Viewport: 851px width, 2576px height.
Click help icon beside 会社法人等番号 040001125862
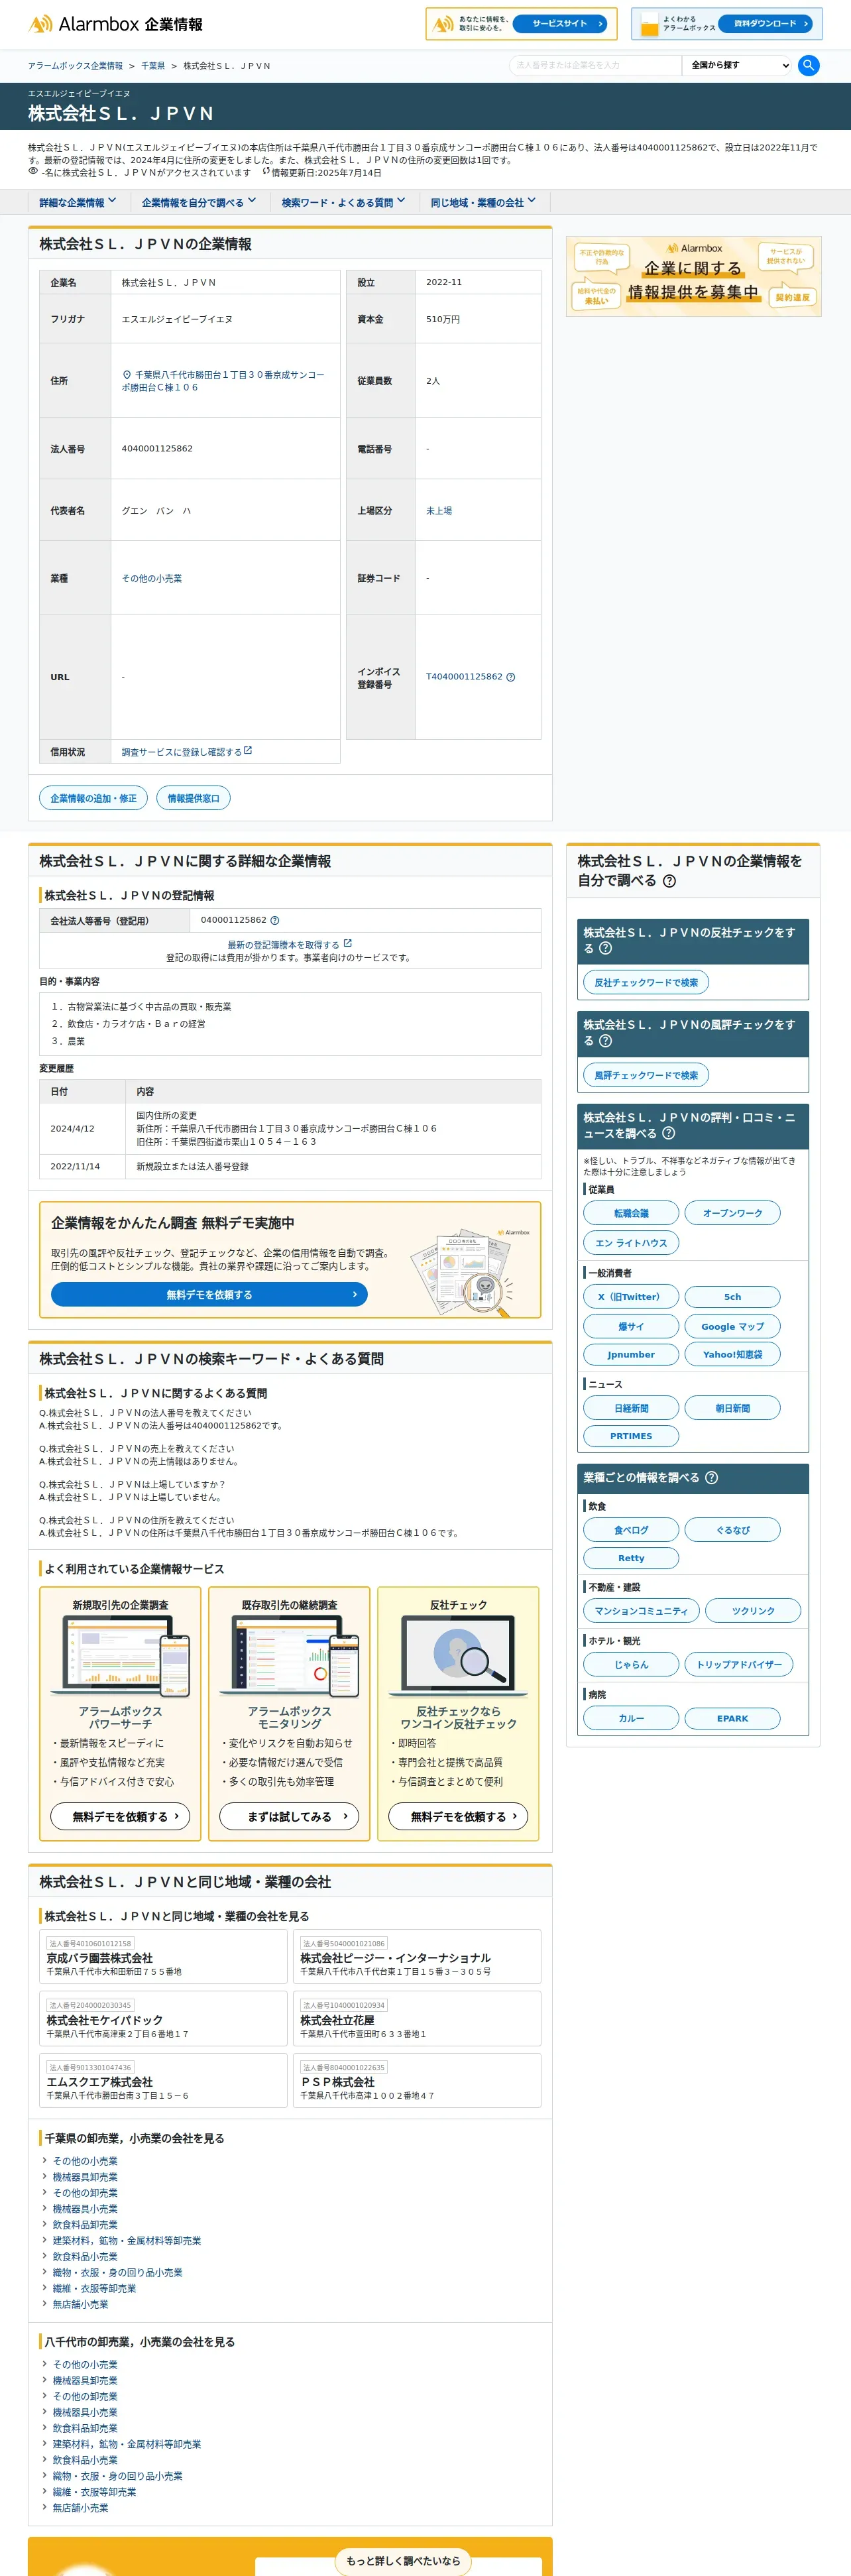tap(275, 920)
